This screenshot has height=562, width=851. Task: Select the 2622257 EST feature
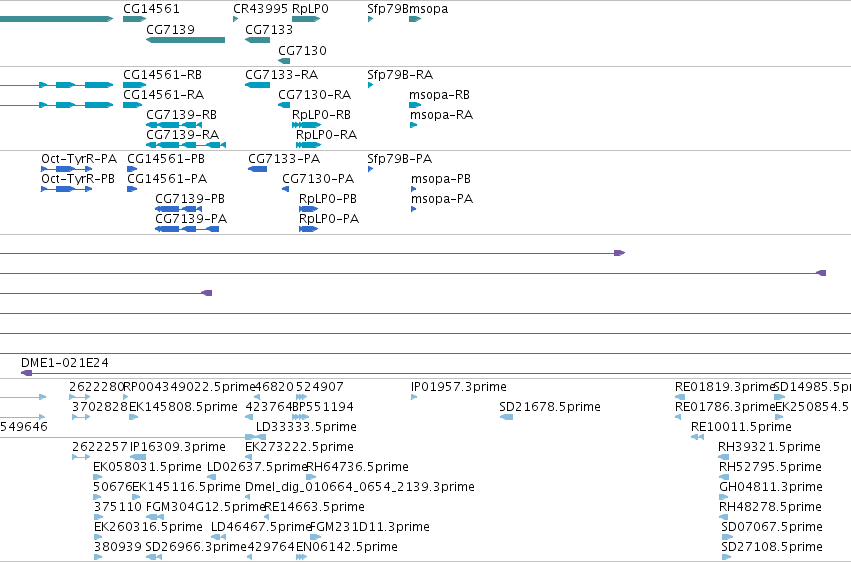81,457
